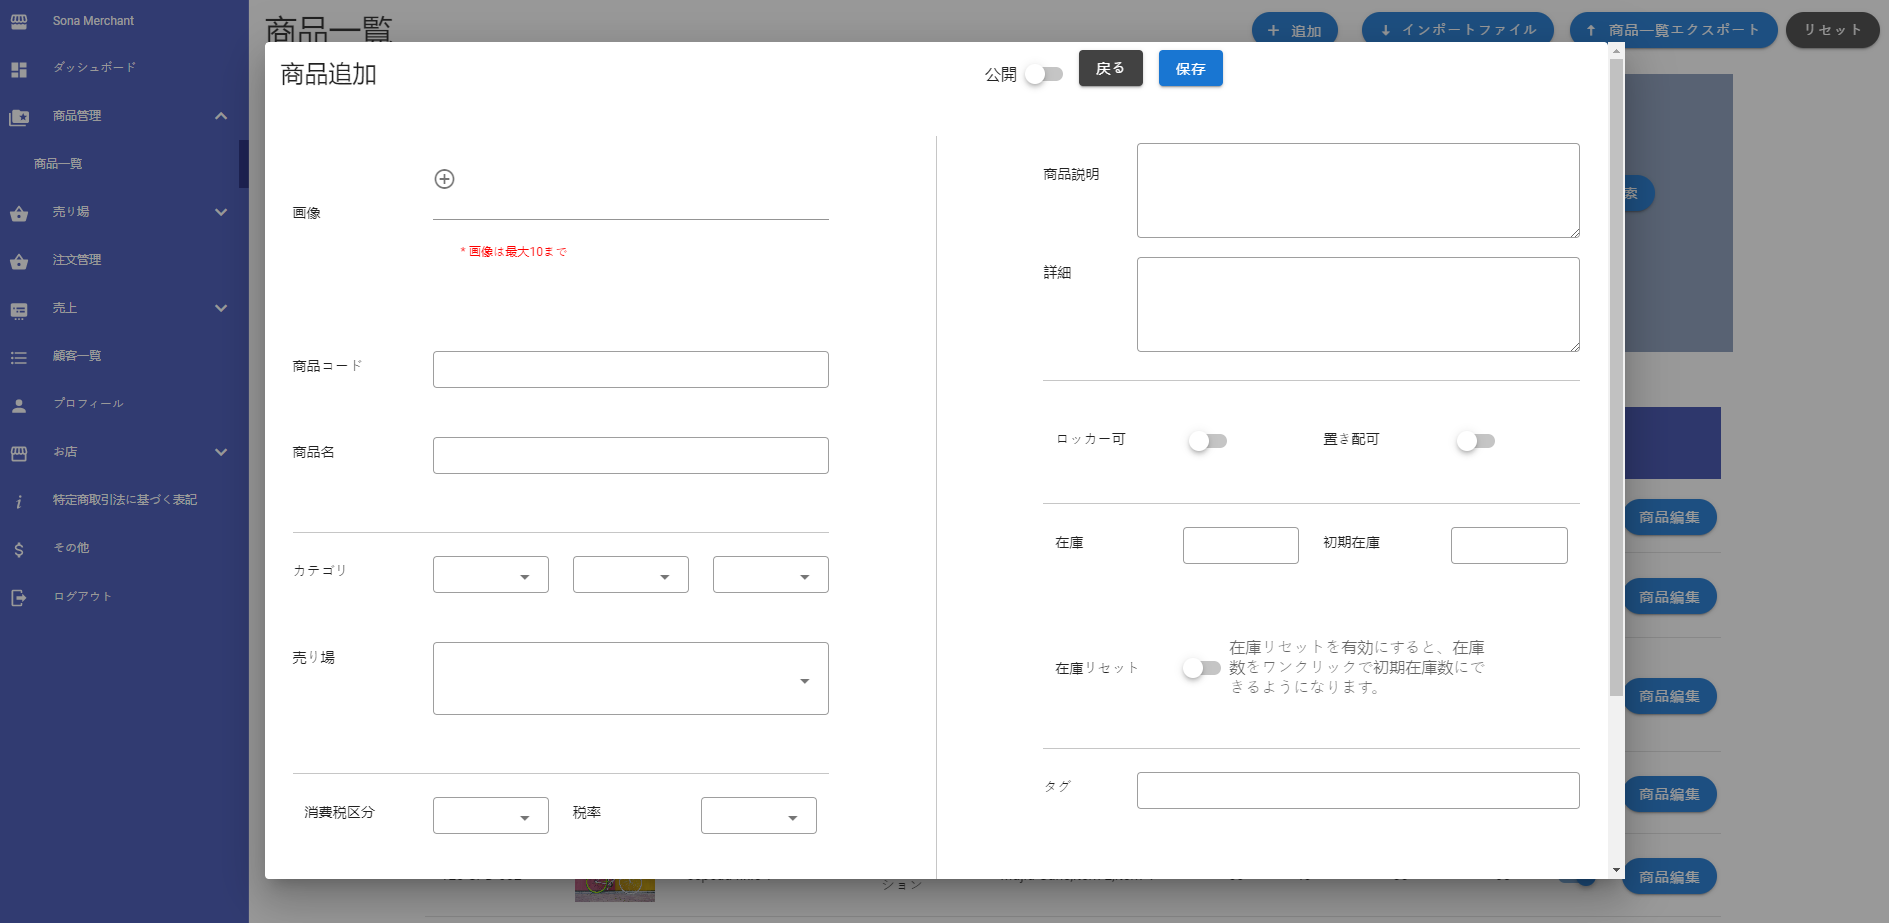Enable the ロッカー可 toggle
Screen dimensions: 1889x923
coord(1207,441)
